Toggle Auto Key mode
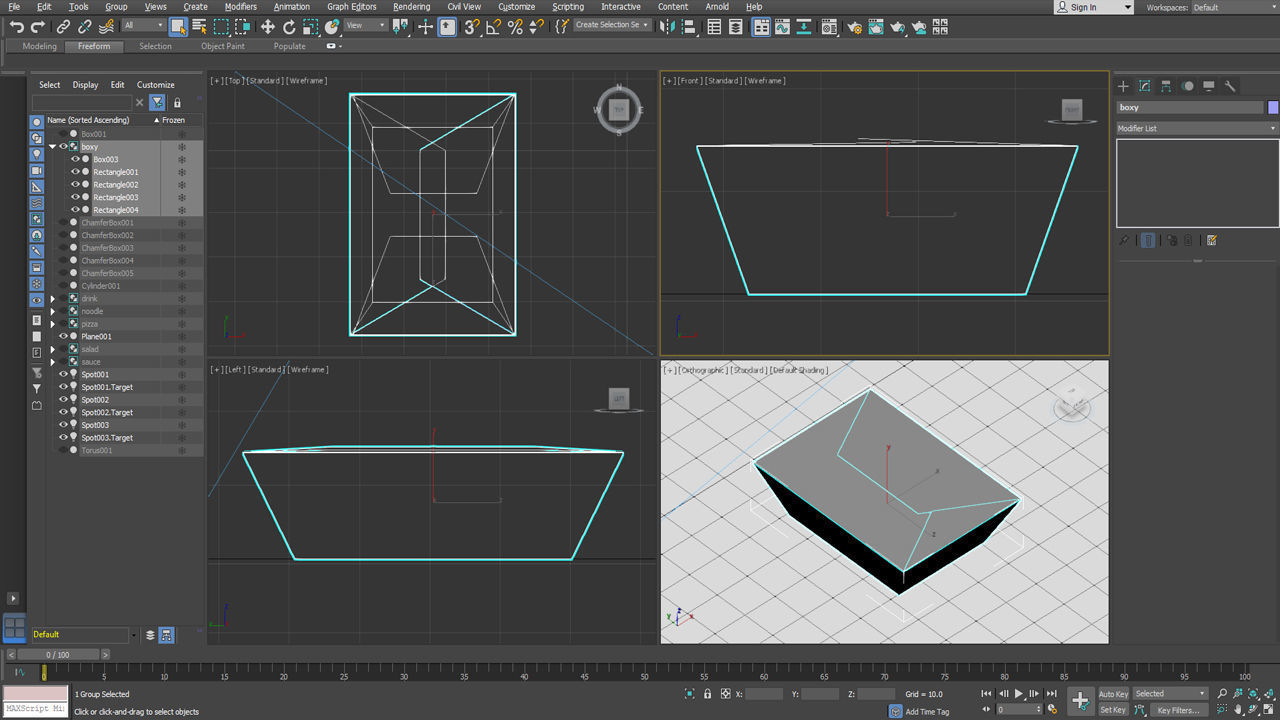Screen dimensions: 1280x720 [x=1113, y=693]
